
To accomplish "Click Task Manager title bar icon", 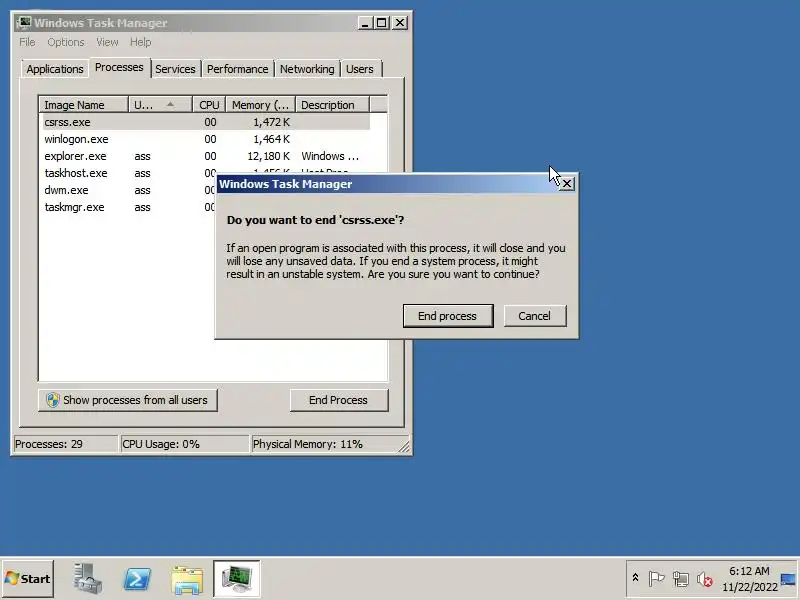I will [x=23, y=22].
